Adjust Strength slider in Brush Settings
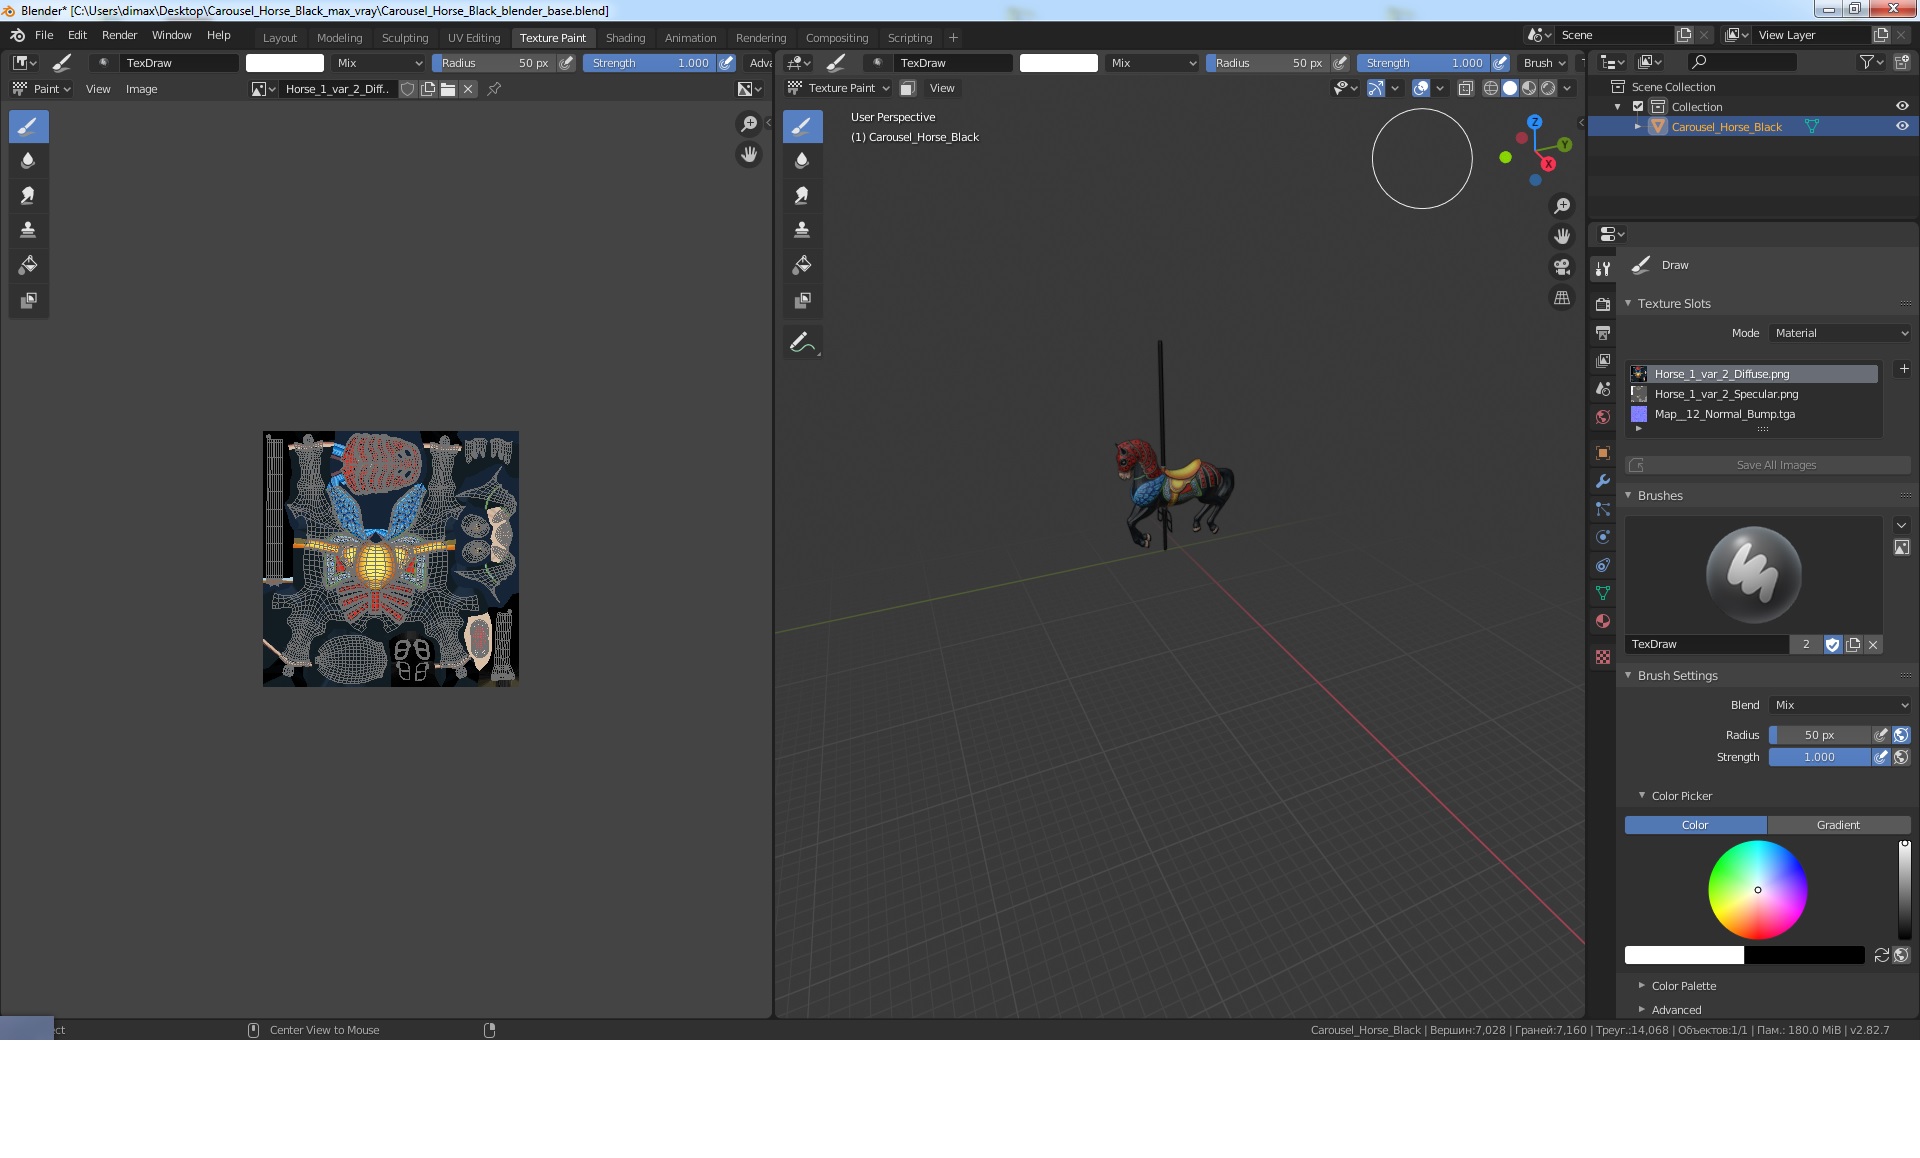This screenshot has width=1920, height=1158. click(x=1819, y=757)
